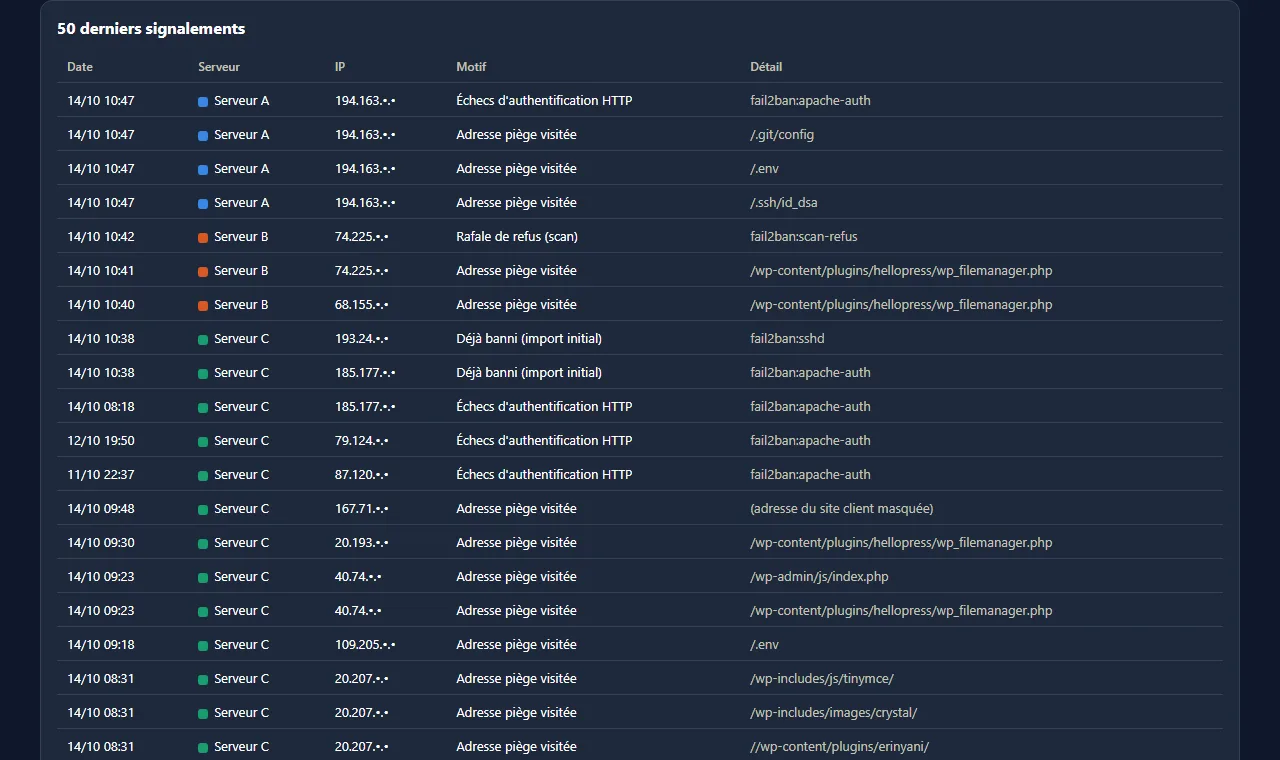Click the Détail column header
This screenshot has width=1280, height=760.
tap(766, 67)
